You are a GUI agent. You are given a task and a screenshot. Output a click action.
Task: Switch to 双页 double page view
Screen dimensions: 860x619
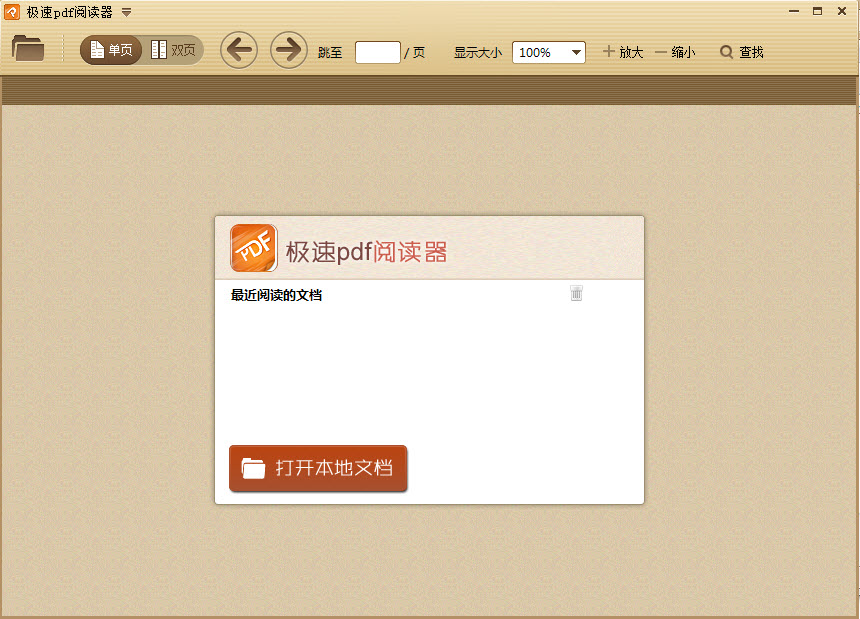[173, 50]
